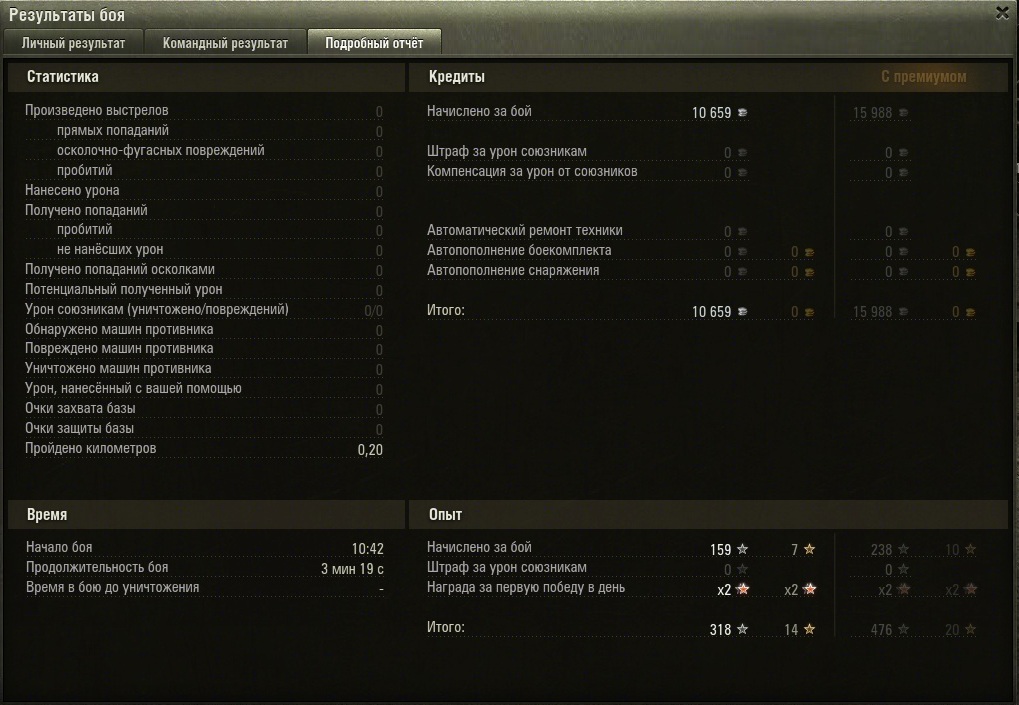Click the Пройдено километров value 0,20

click(370, 450)
